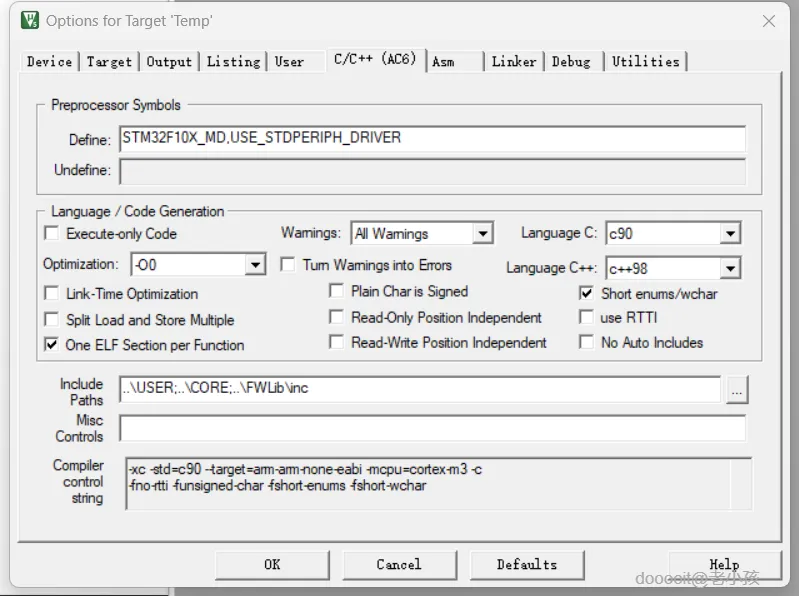Enable Turn Warnings into Errors
This screenshot has height=596, width=799.
pyautogui.click(x=287, y=265)
